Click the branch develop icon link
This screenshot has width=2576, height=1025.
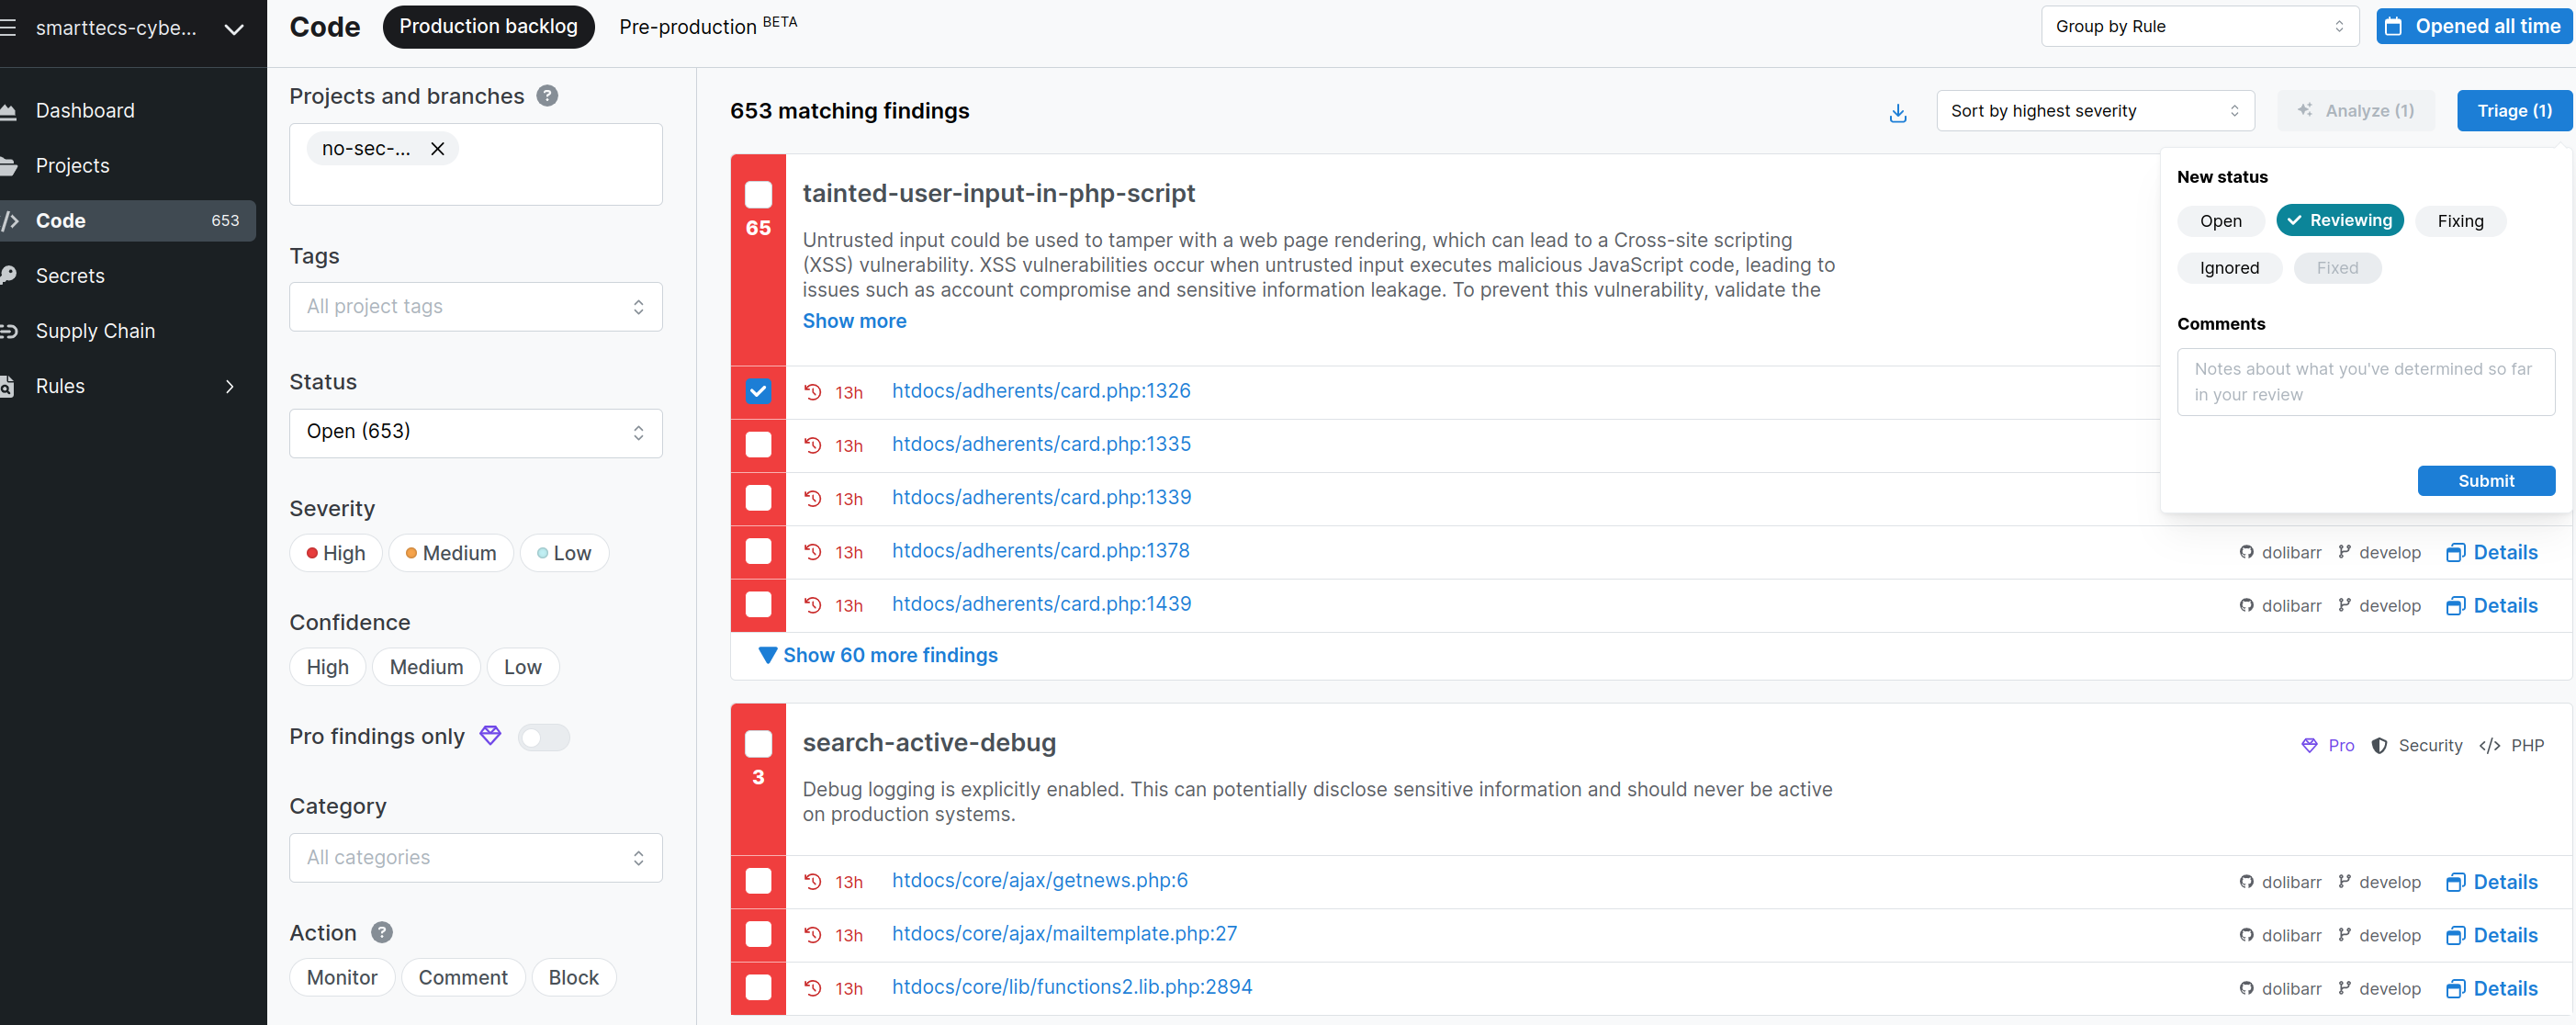tap(2346, 550)
